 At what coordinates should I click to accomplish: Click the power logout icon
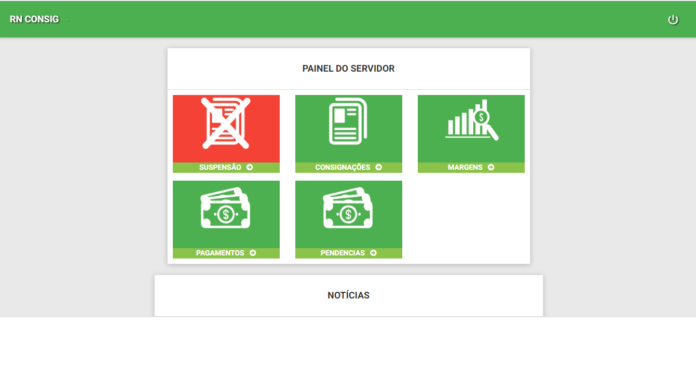(673, 20)
